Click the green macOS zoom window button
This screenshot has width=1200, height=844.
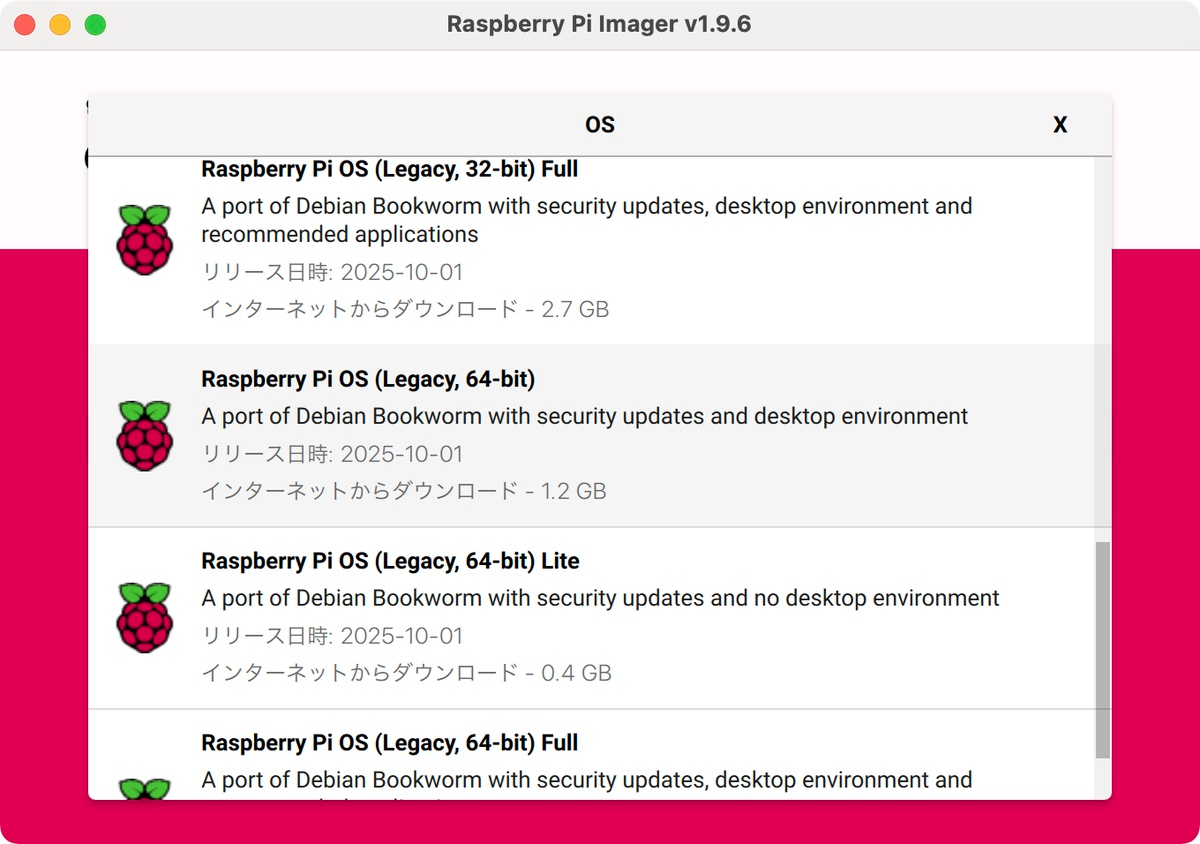click(95, 25)
